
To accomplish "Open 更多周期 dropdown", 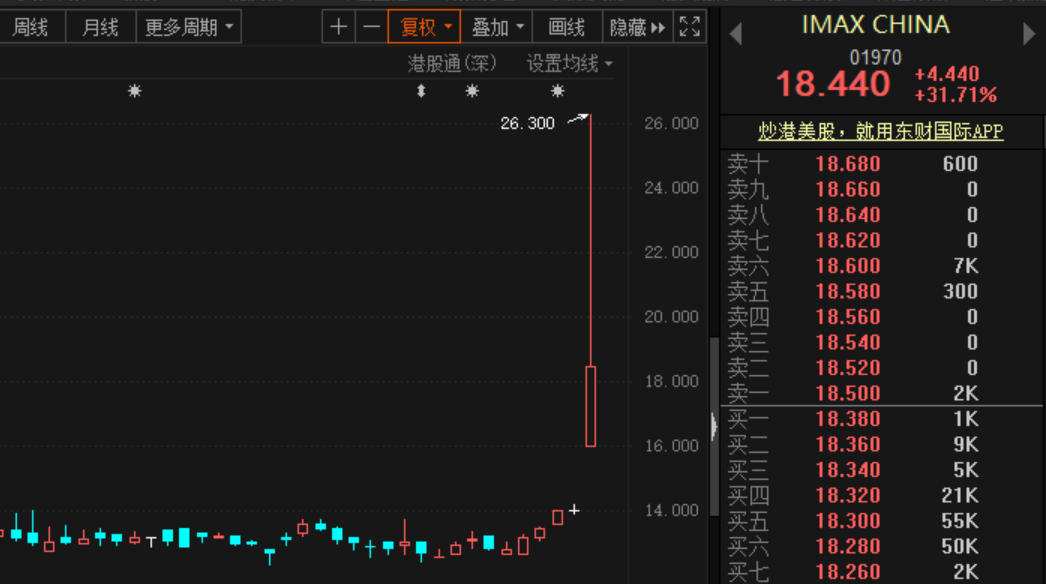I will (189, 27).
